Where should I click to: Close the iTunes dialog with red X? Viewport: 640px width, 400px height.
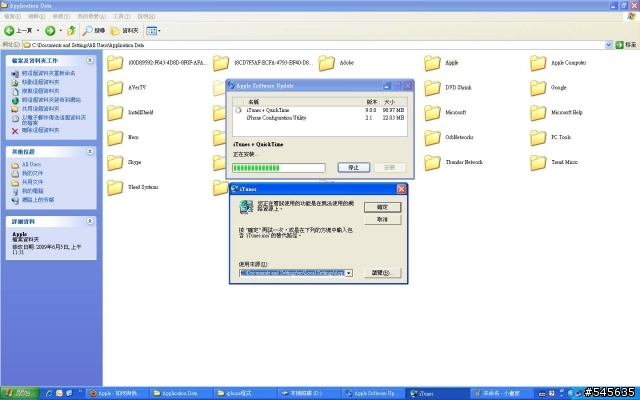[401, 189]
